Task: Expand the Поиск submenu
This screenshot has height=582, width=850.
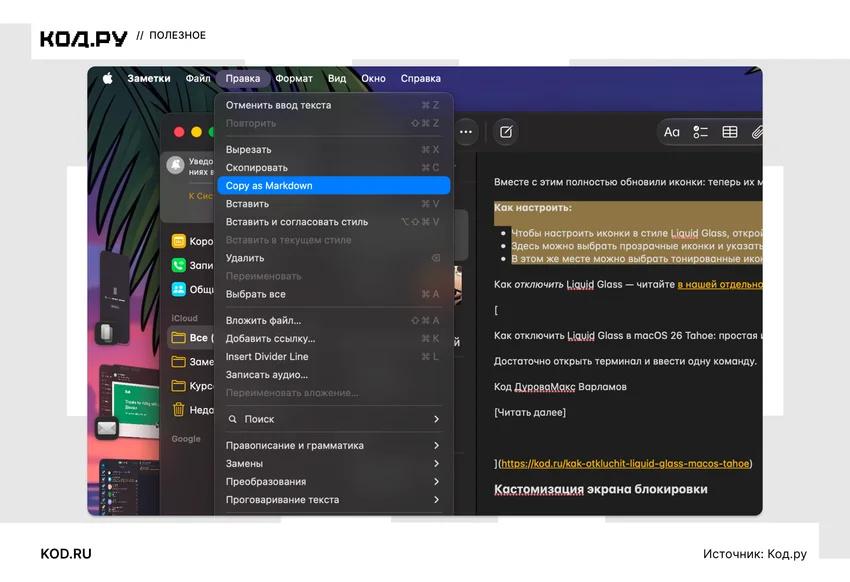Action: pos(333,419)
